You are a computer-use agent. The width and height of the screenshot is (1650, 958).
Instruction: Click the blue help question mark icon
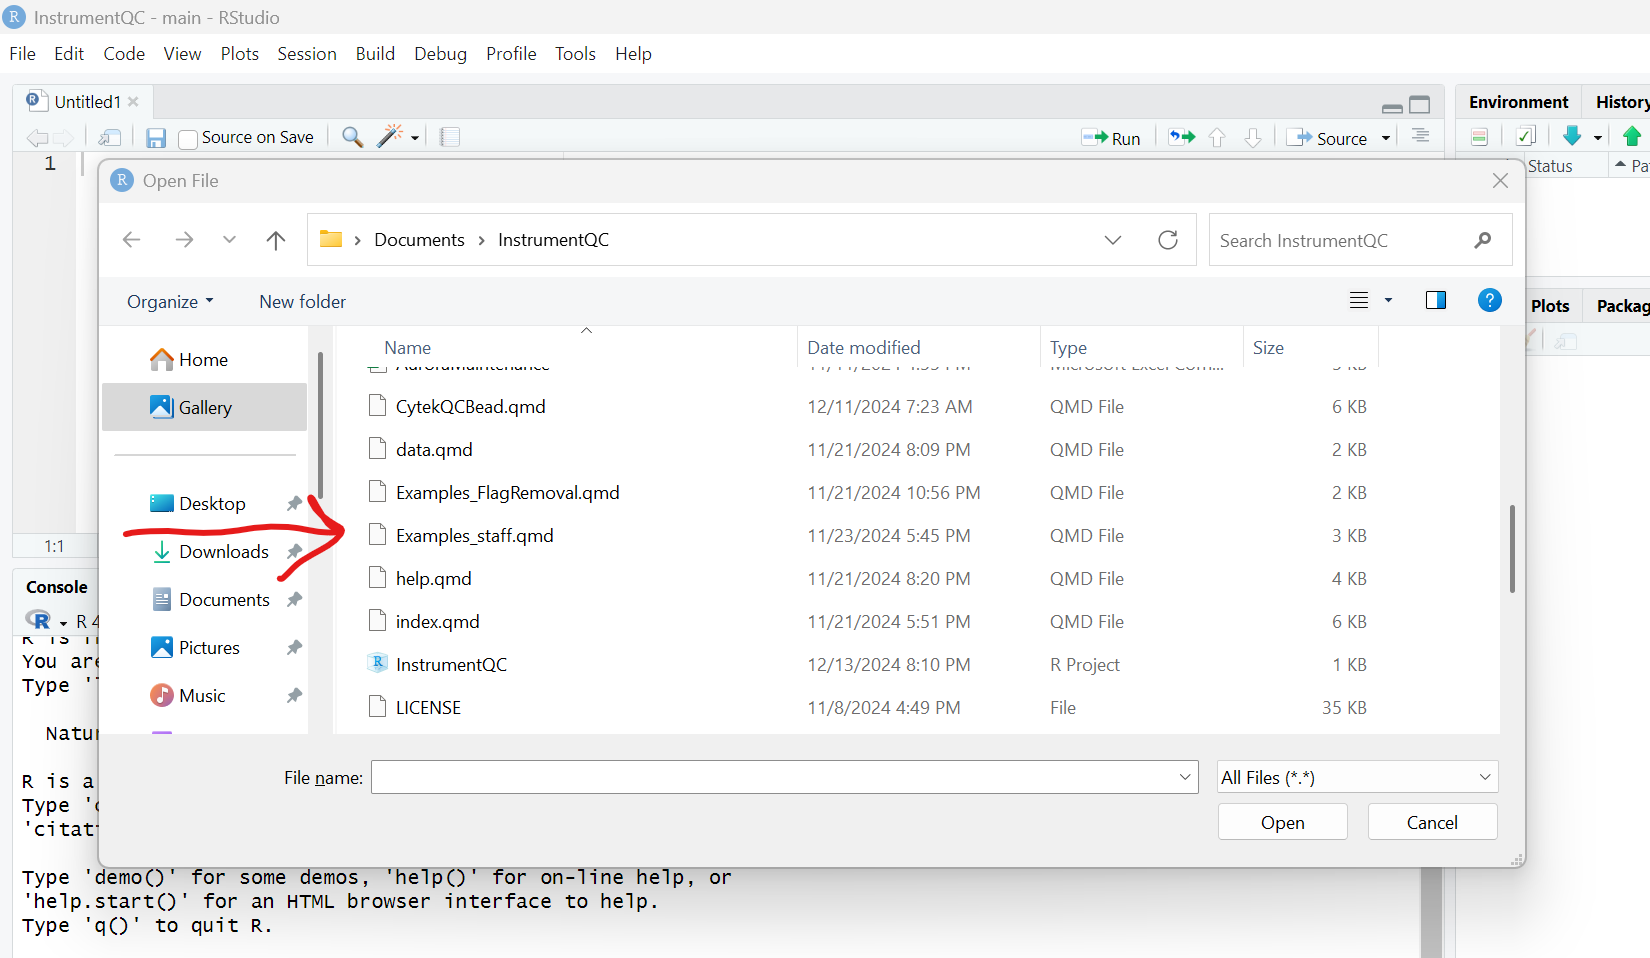pos(1489,300)
